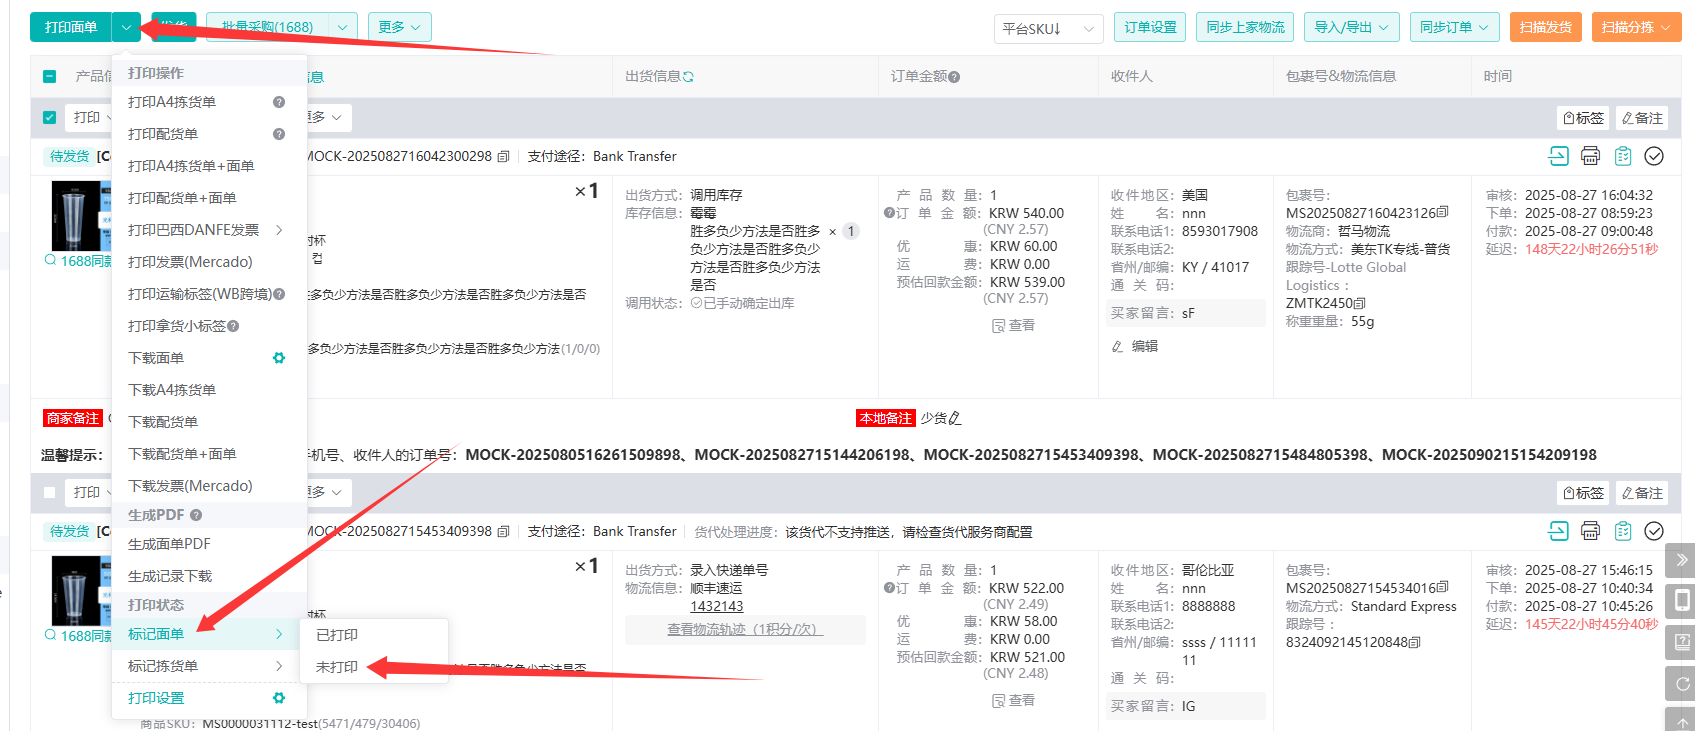Copy tracking number 8324092145120848
1695x731 pixels.
point(1414,642)
